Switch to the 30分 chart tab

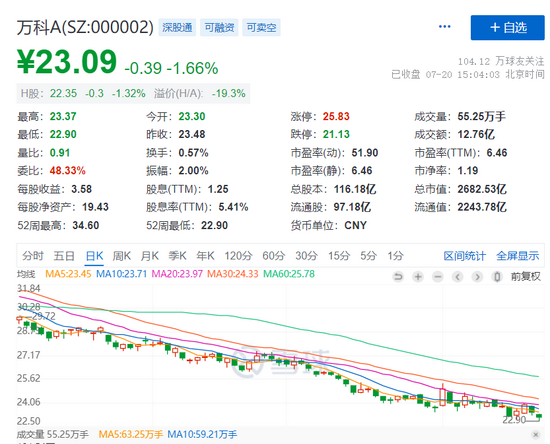(306, 256)
